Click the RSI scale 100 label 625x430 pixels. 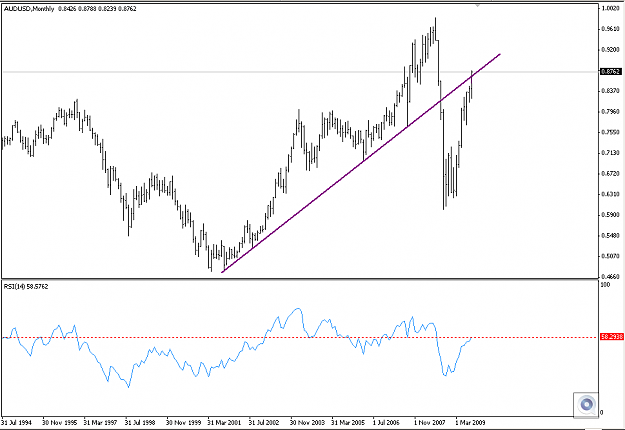pyautogui.click(x=605, y=285)
